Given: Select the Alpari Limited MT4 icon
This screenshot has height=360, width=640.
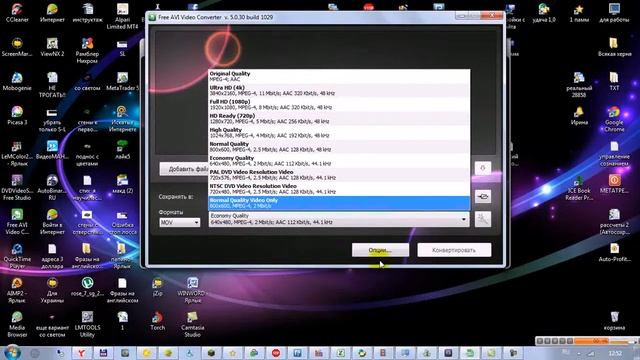Looking at the screenshot, I should [x=122, y=16].
